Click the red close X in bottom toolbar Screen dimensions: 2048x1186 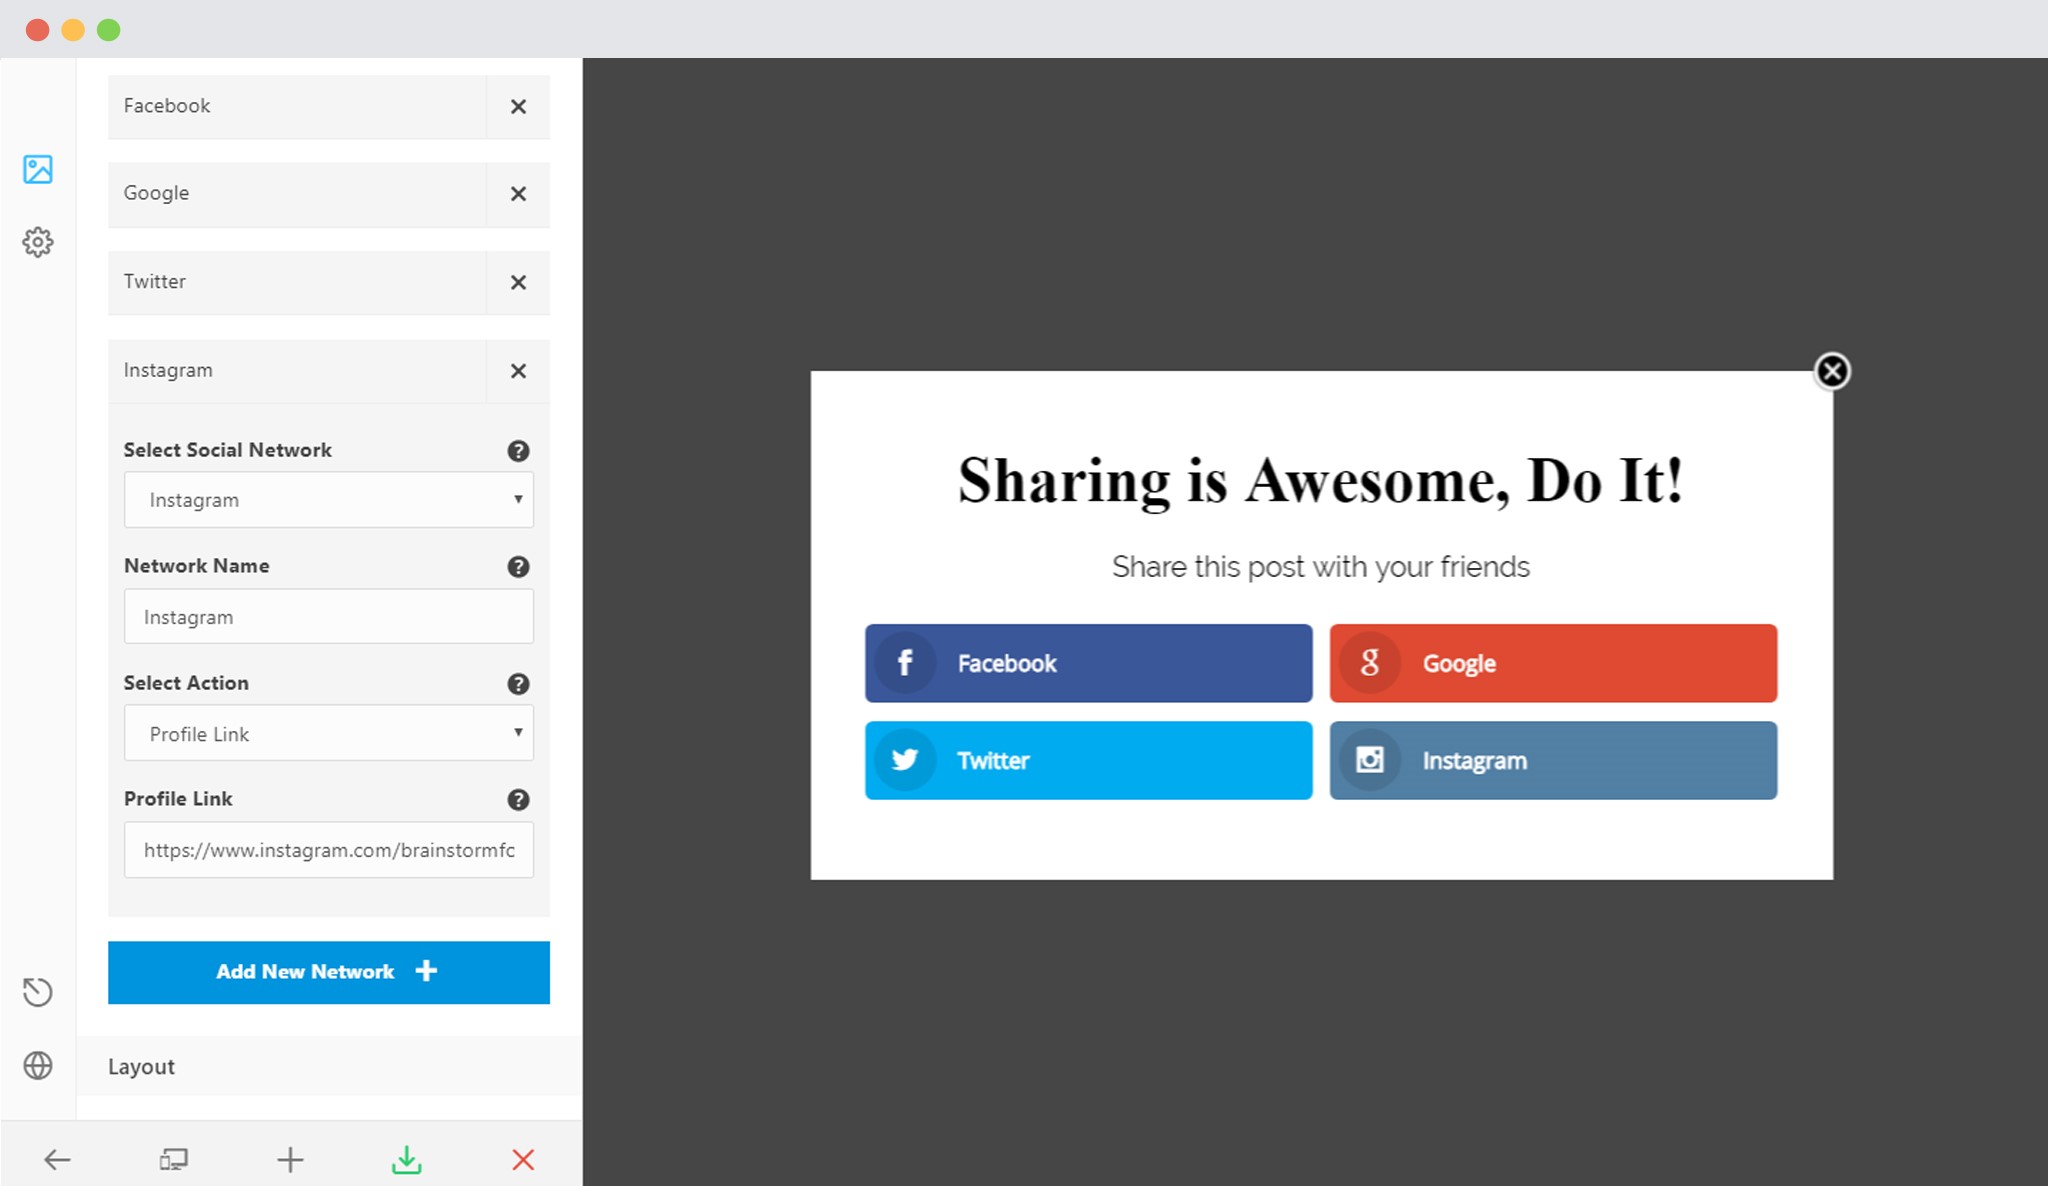tap(523, 1160)
